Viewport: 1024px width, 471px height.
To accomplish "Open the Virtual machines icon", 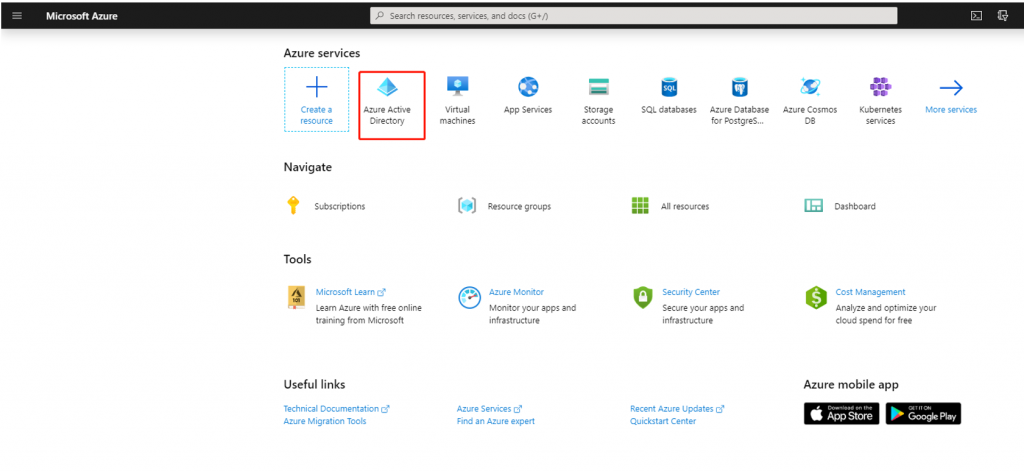I will (x=457, y=86).
